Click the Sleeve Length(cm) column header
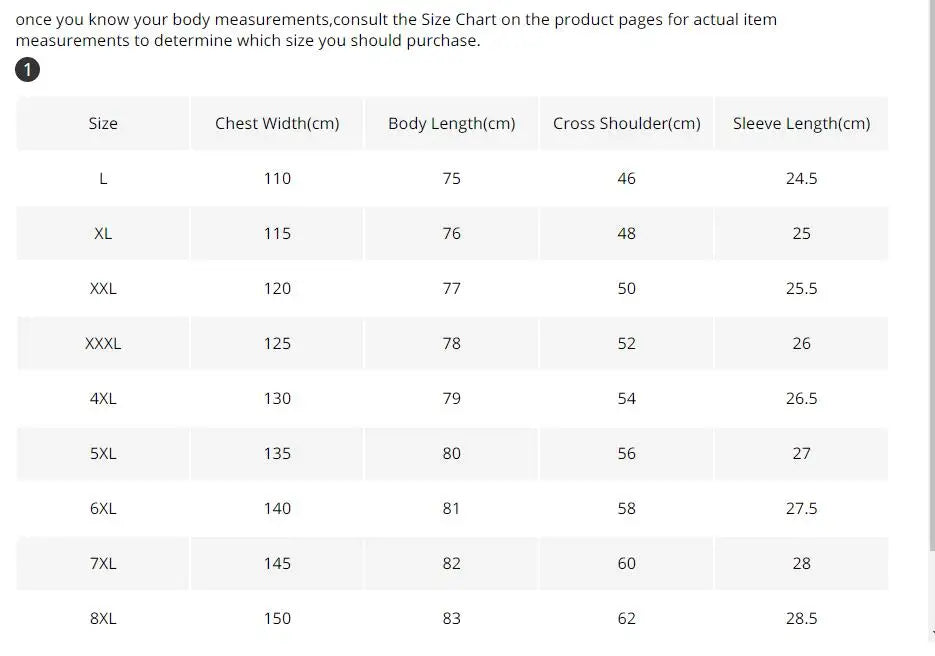This screenshot has height=656, width=935. point(801,124)
